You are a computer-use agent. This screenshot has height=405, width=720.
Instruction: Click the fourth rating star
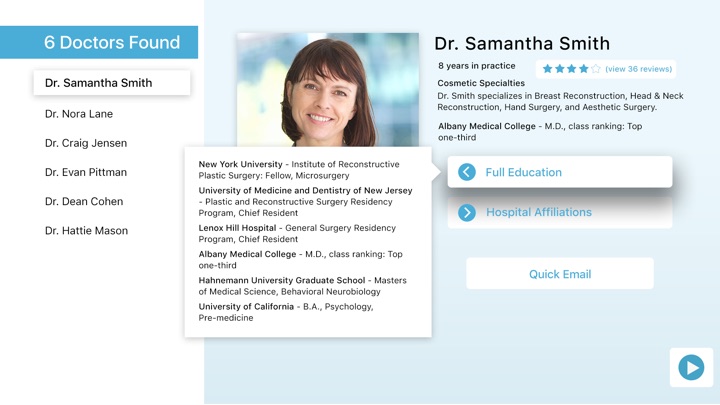tap(584, 69)
